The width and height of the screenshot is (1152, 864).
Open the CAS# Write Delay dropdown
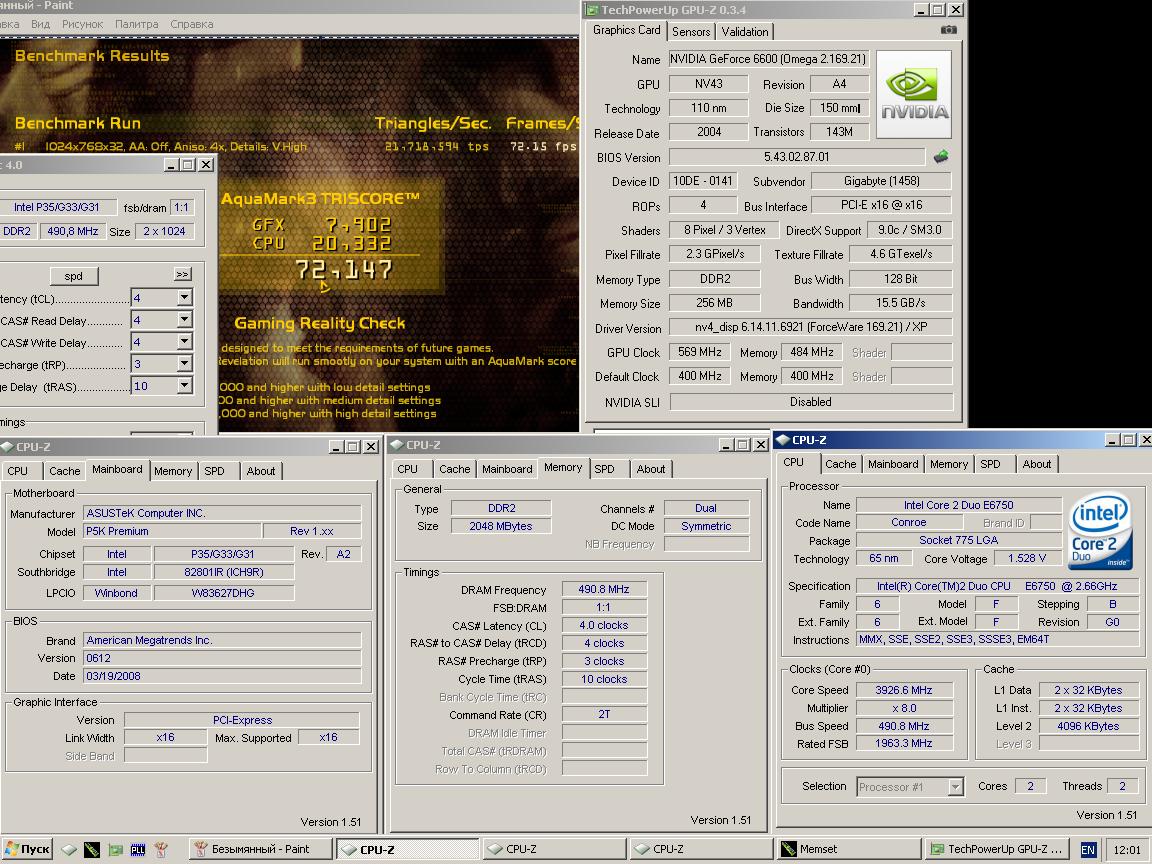point(184,342)
